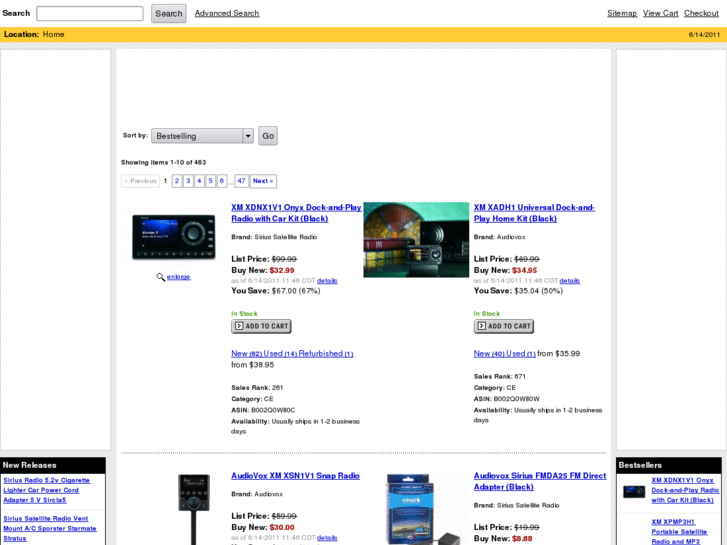Click 'You Save: $67.00 (67%)' text

pos(275,291)
